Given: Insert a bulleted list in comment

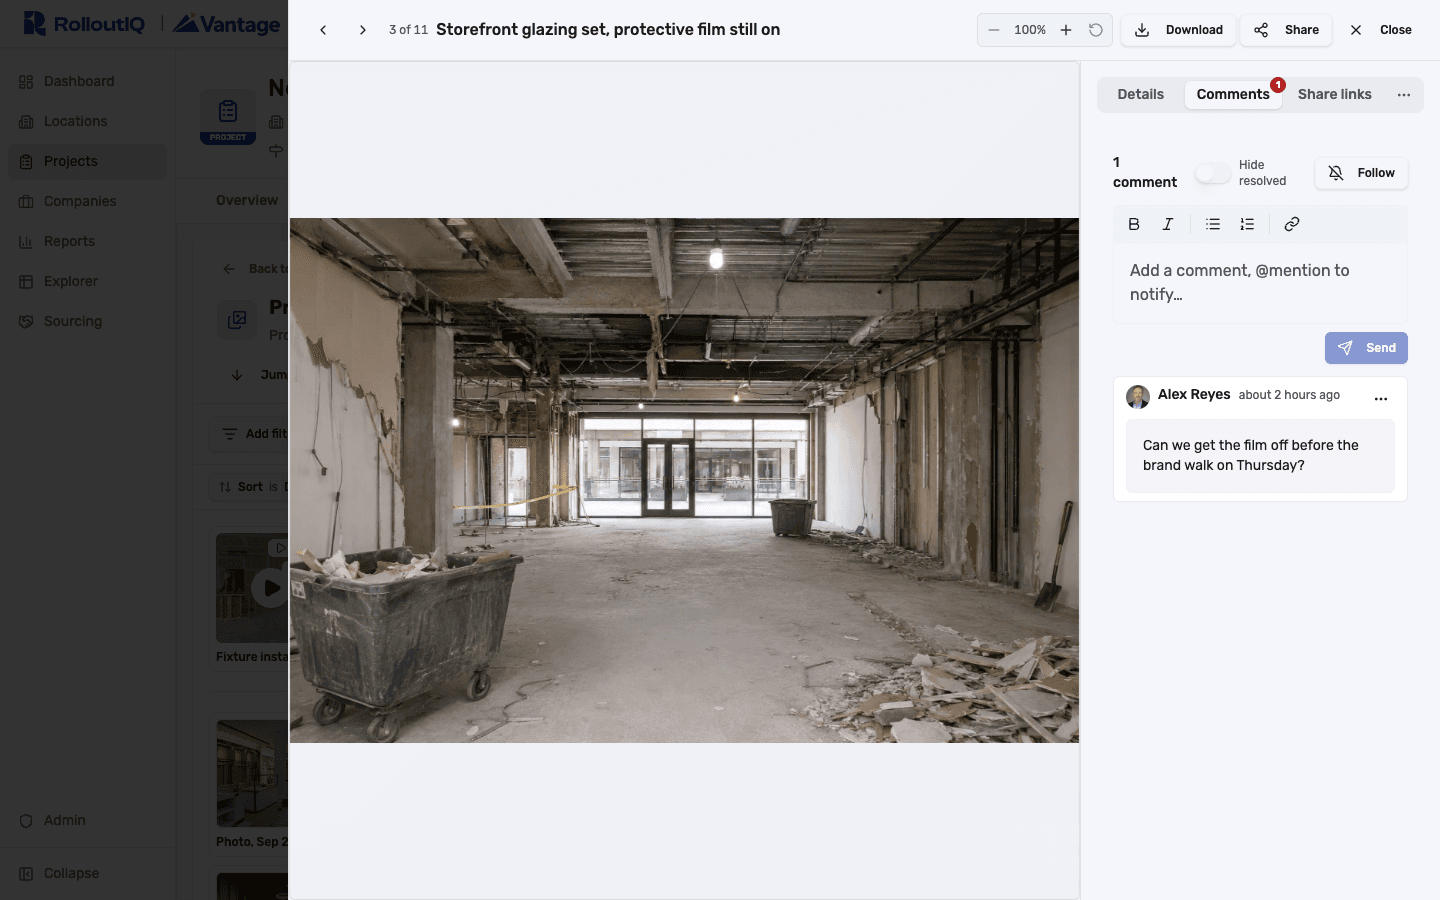Looking at the screenshot, I should point(1213,224).
